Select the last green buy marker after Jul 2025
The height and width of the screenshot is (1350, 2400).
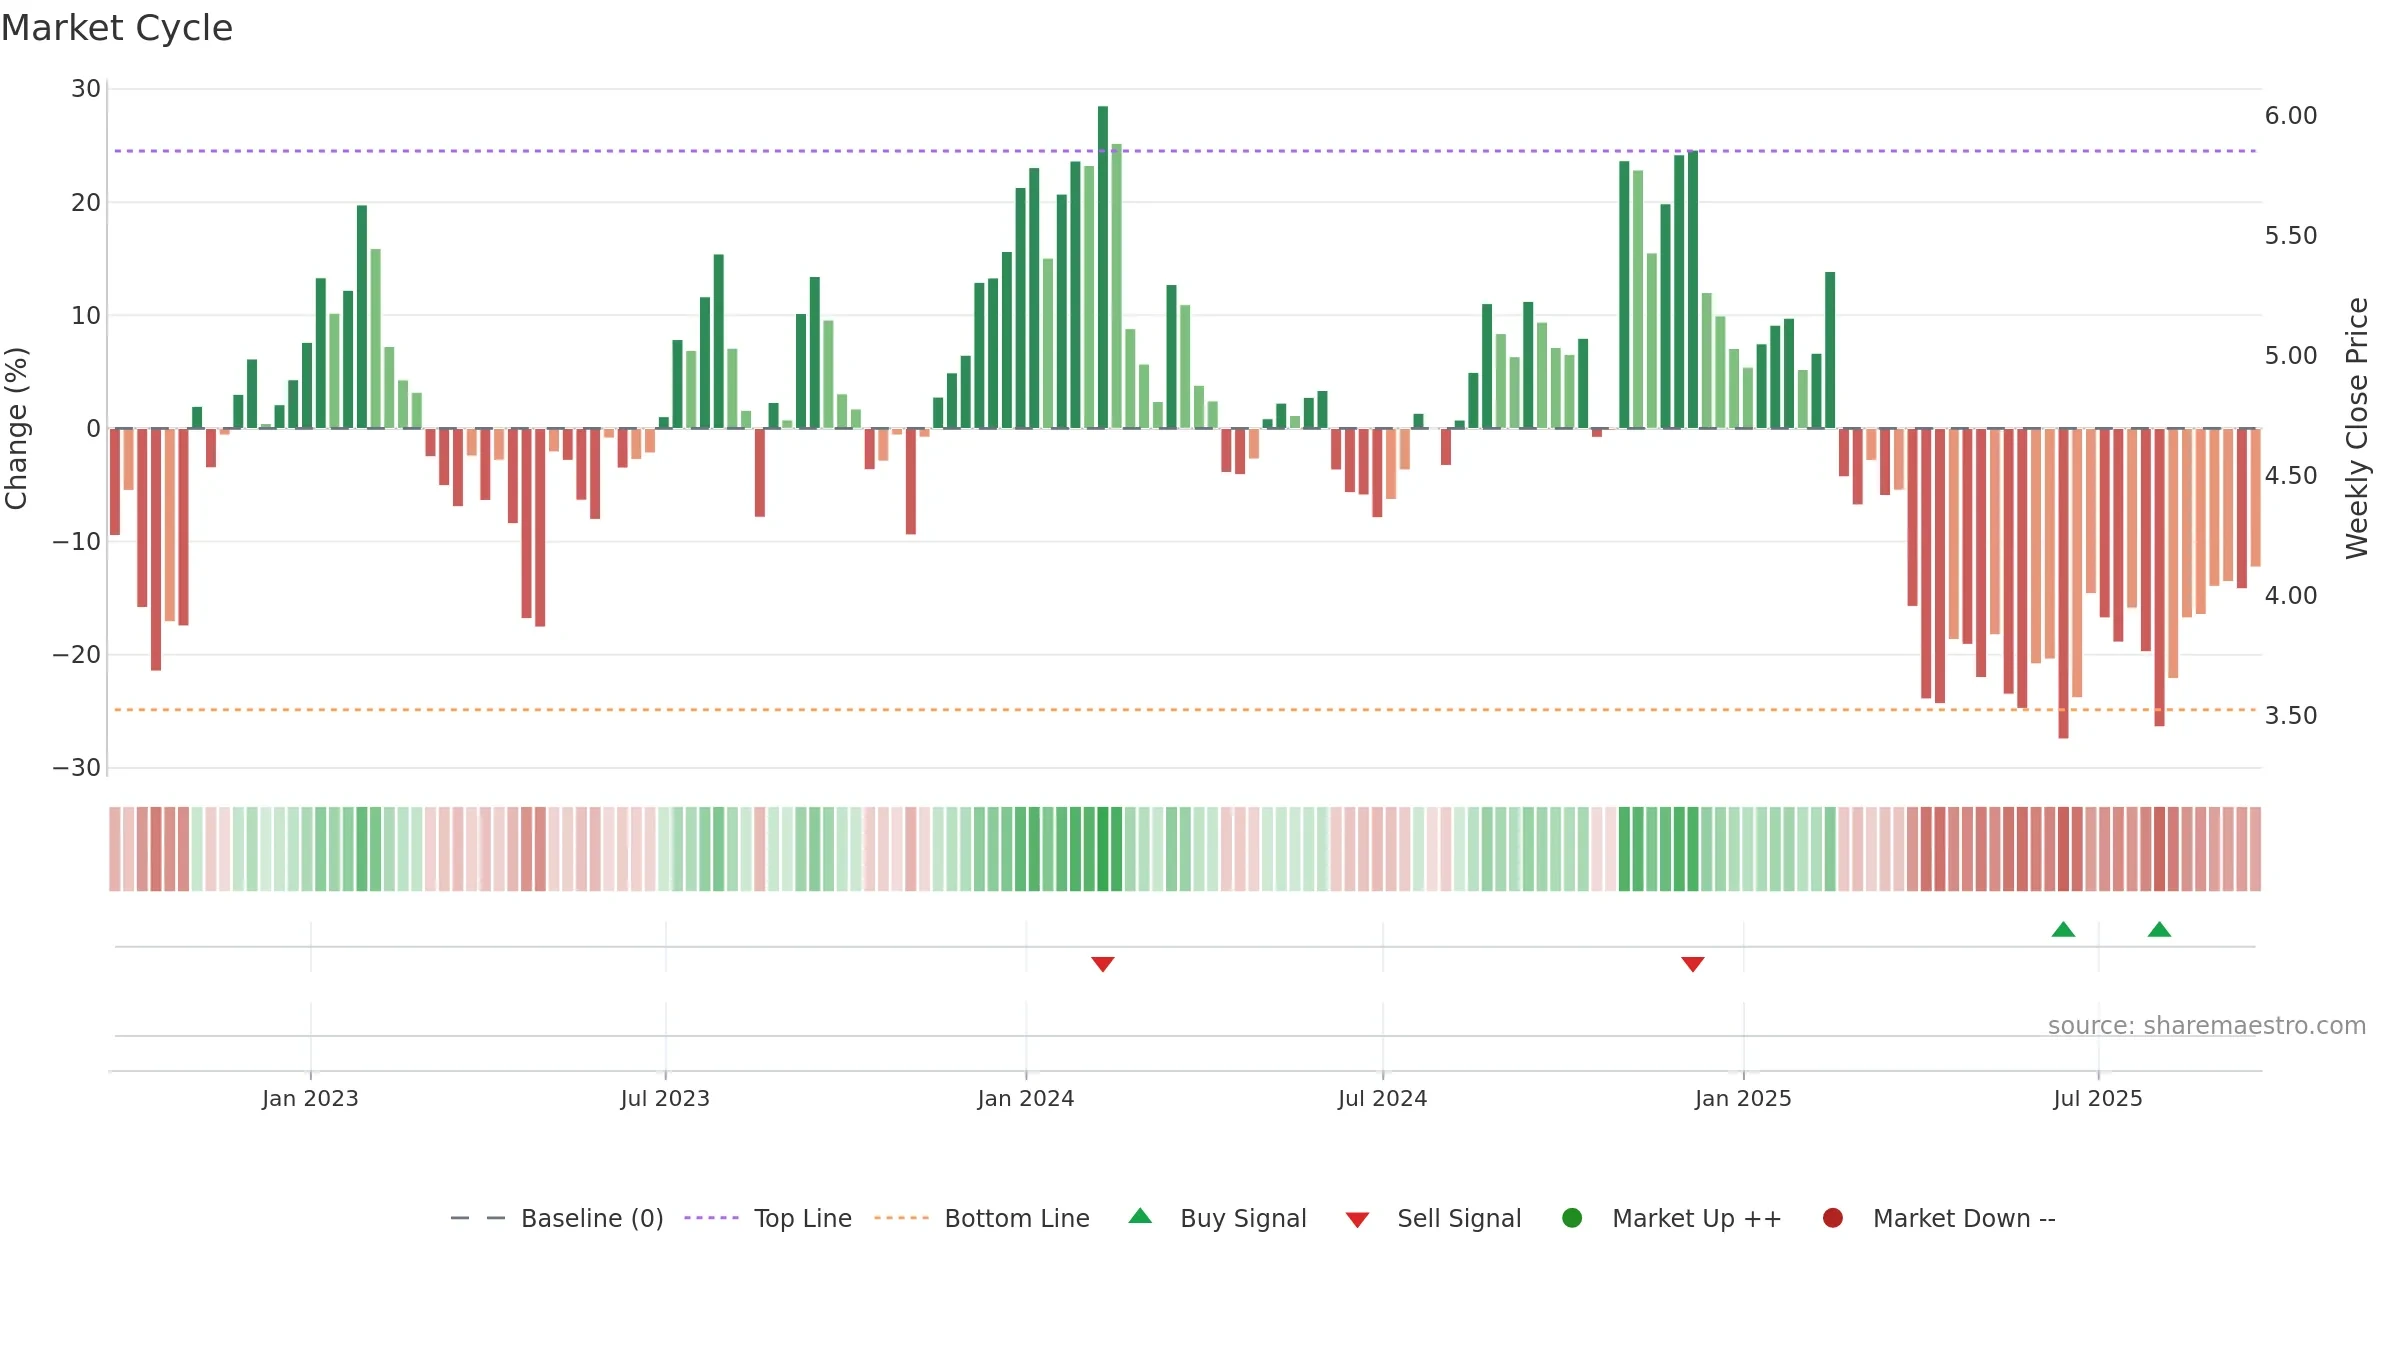[x=2159, y=929]
